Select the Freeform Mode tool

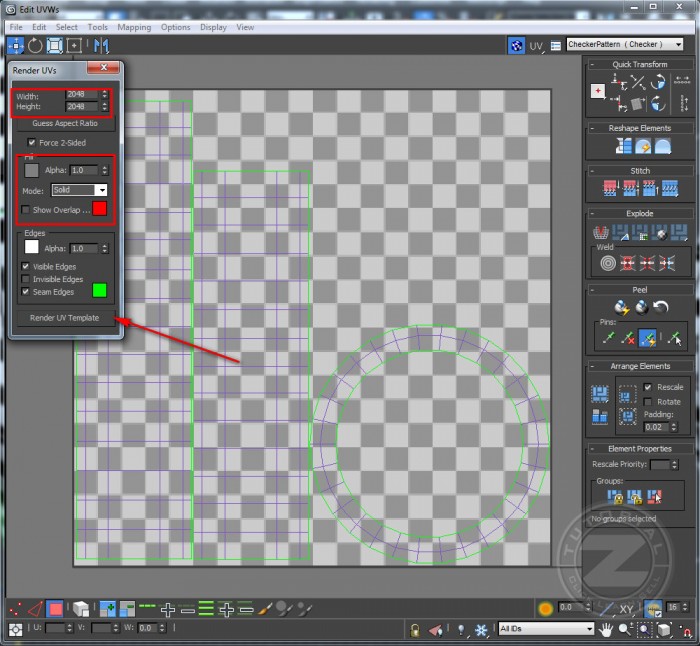(x=75, y=45)
